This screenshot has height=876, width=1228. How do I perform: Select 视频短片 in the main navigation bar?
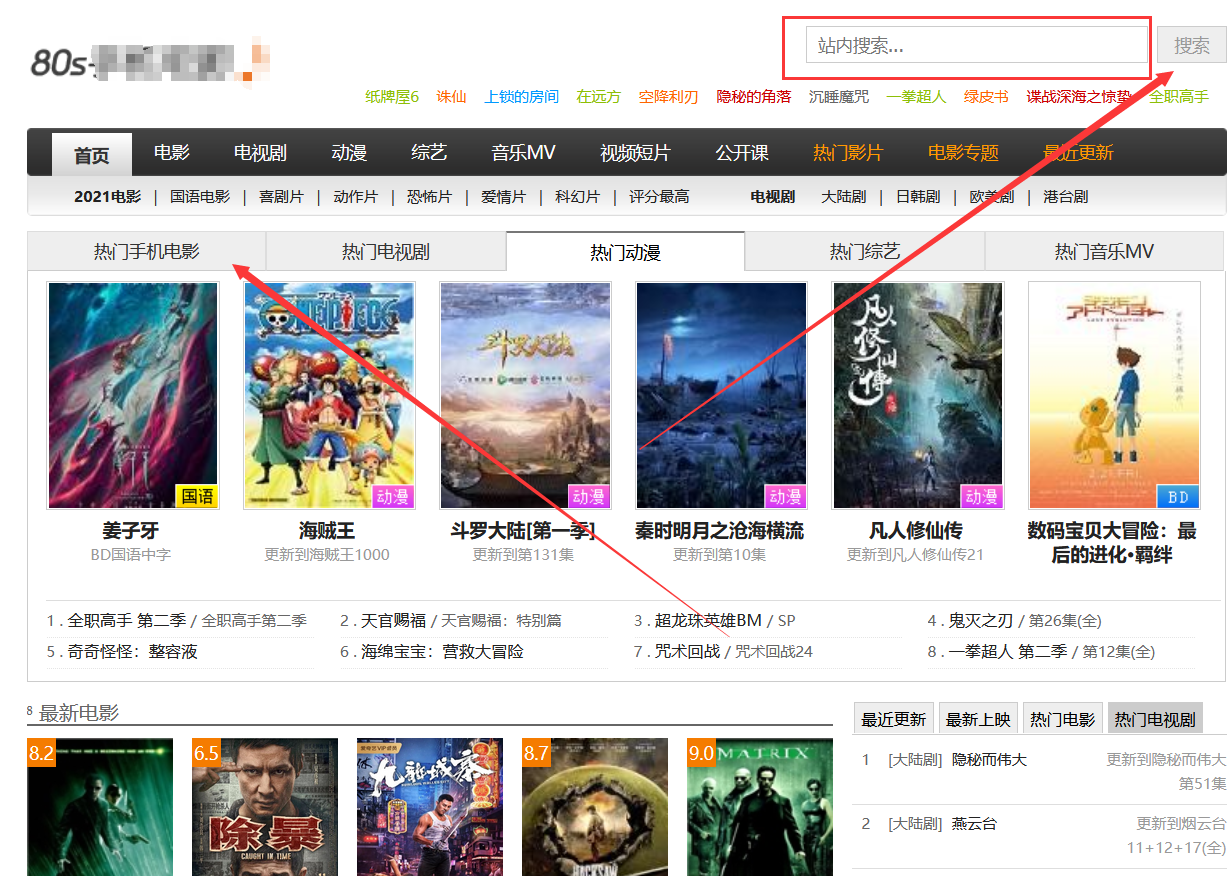(x=635, y=153)
